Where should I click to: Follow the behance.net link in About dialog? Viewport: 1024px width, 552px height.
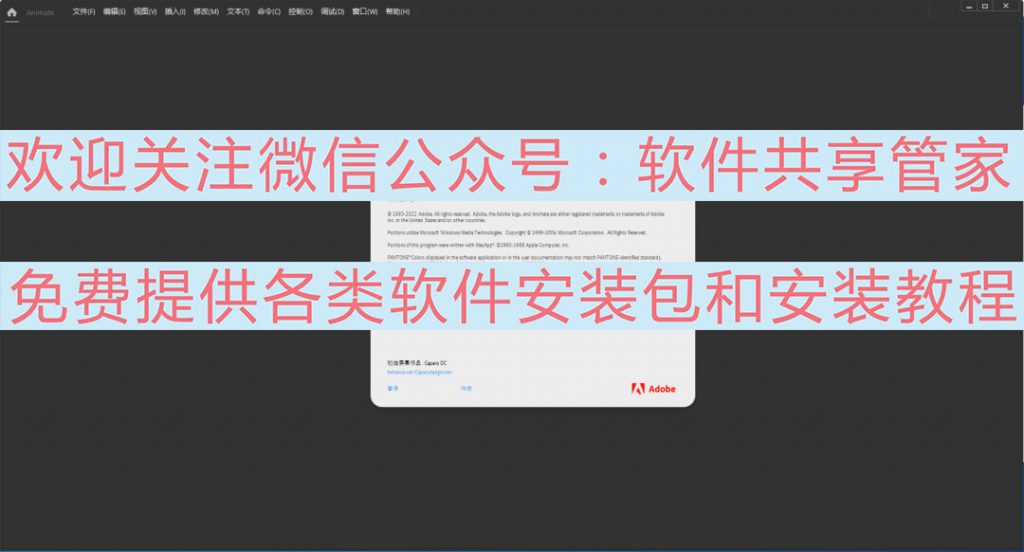click(419, 372)
